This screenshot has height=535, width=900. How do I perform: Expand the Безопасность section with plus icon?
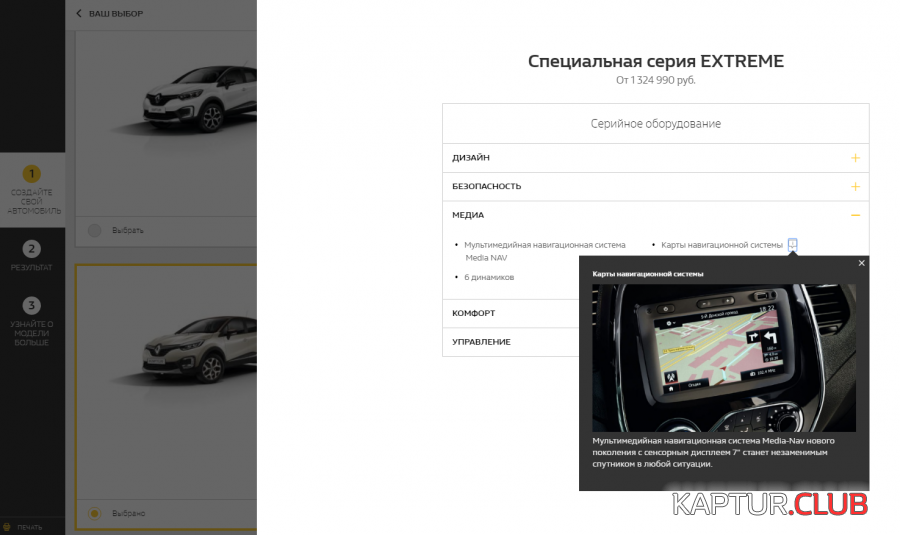(855, 187)
